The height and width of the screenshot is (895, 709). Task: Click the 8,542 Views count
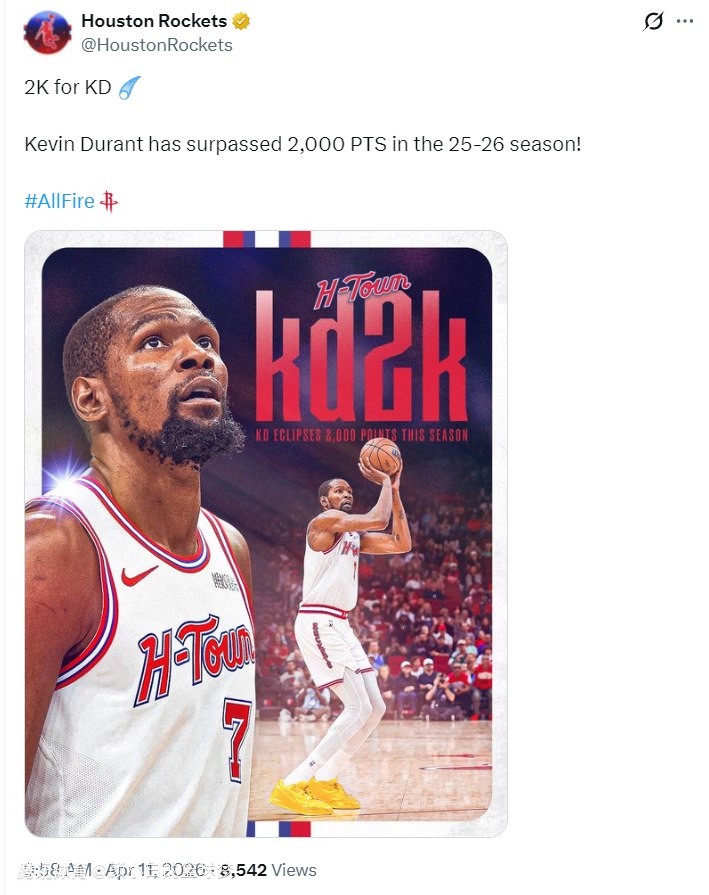click(268, 870)
